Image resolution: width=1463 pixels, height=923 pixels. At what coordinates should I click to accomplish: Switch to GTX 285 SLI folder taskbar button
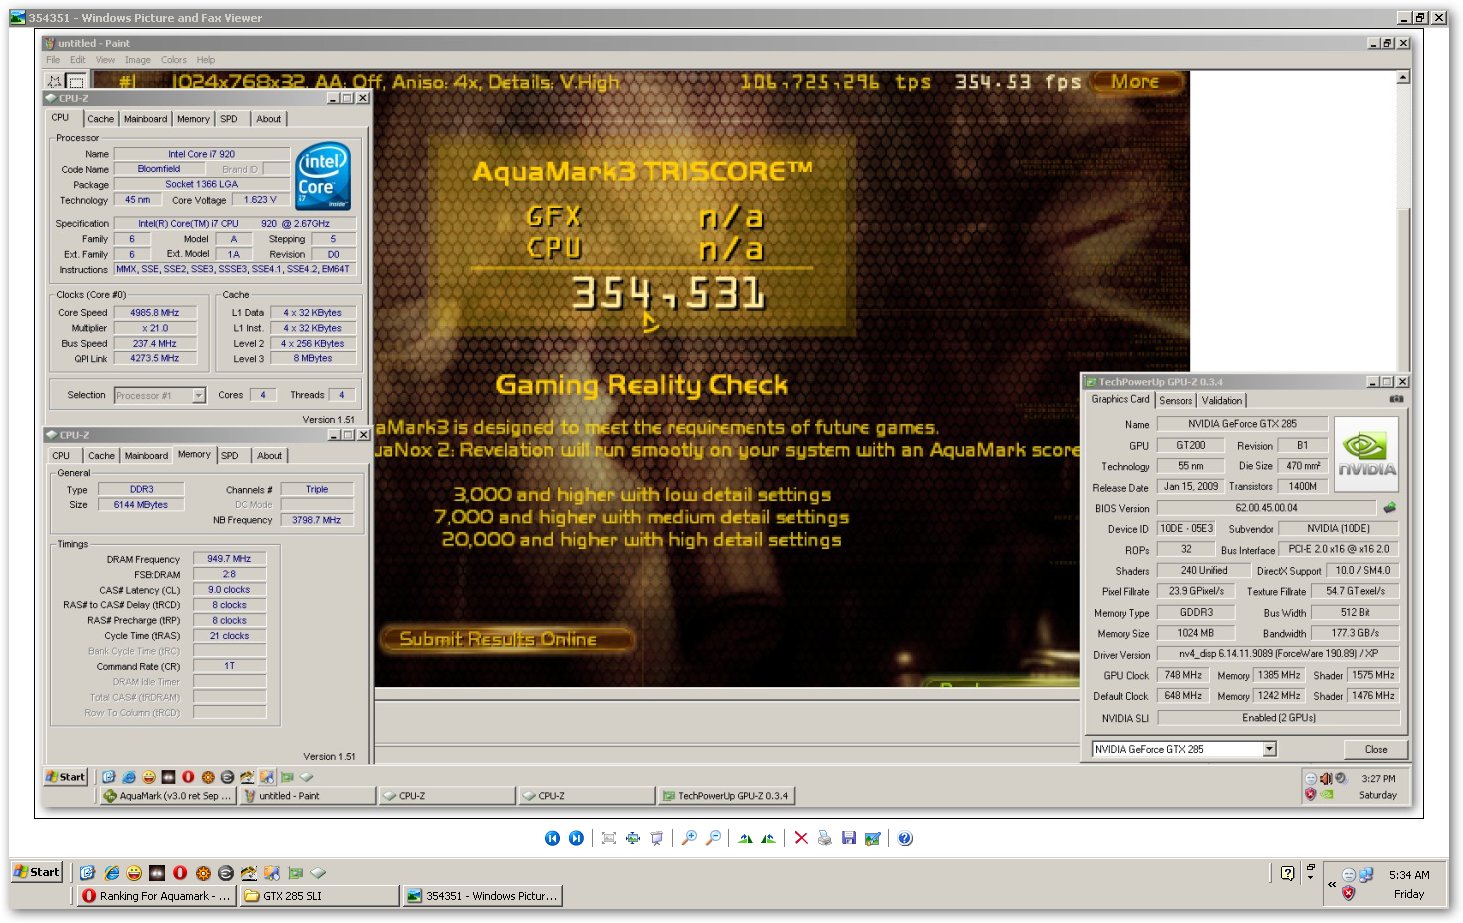[319, 896]
